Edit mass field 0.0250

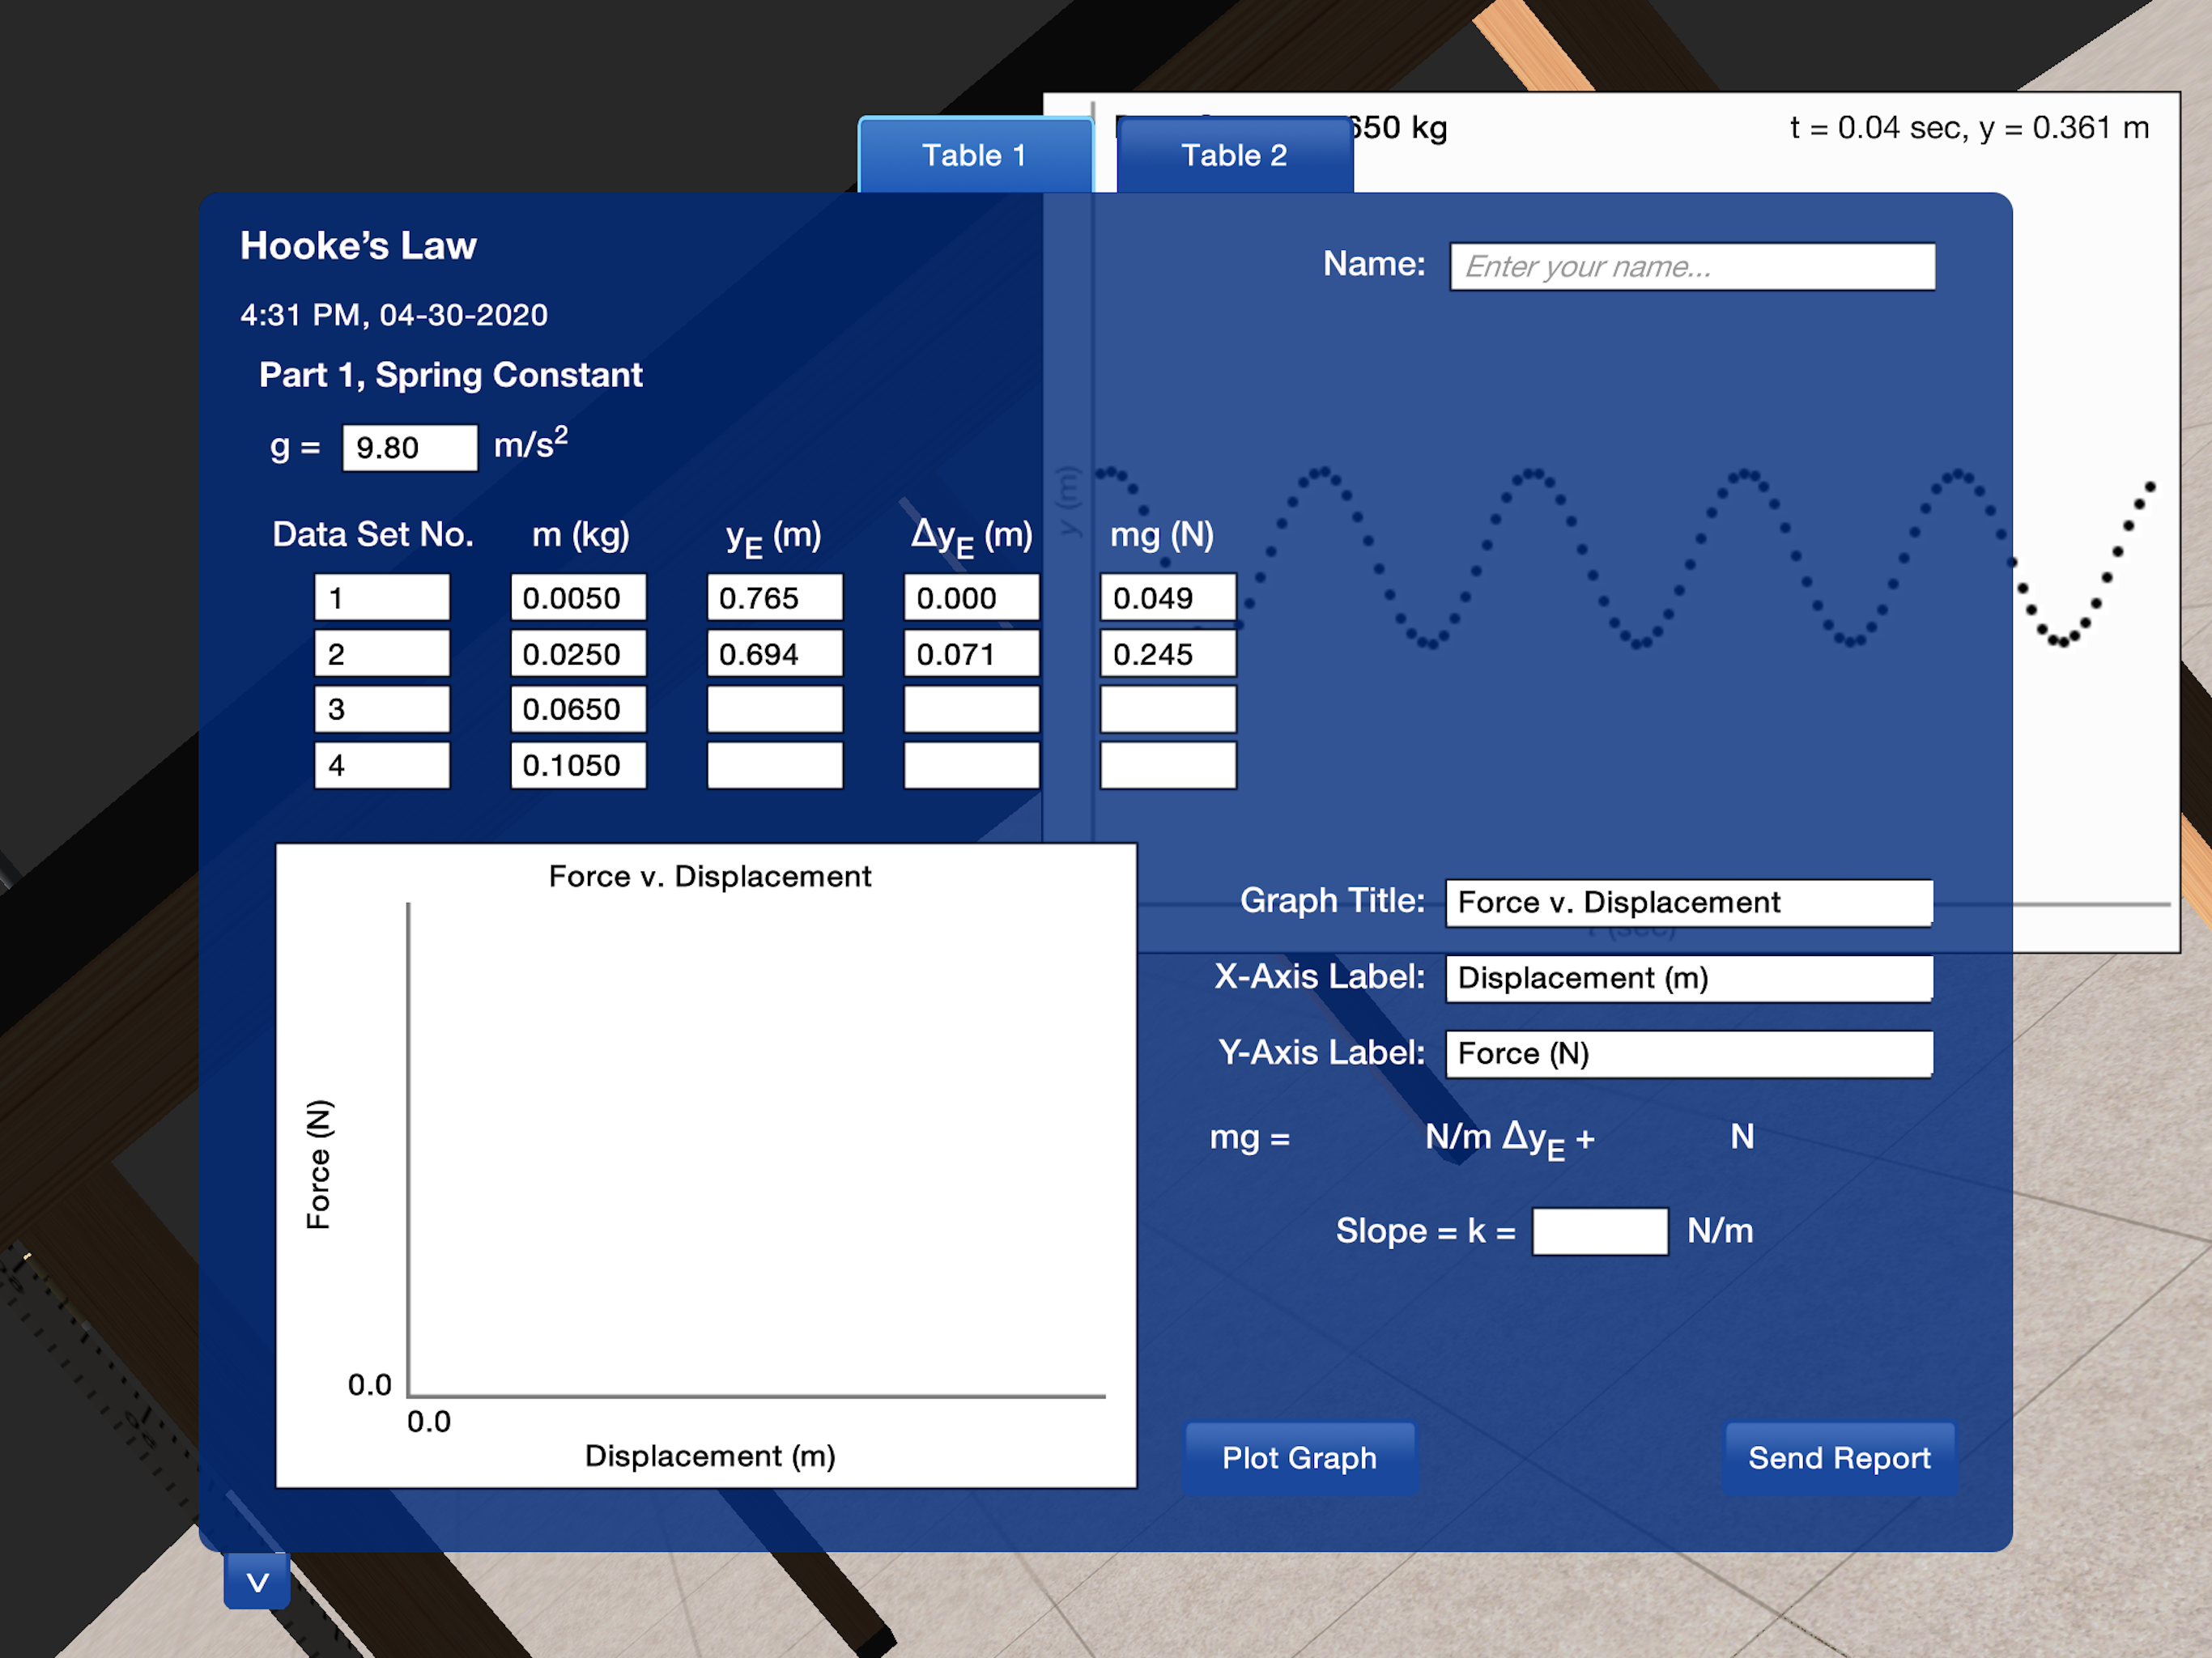coord(578,653)
